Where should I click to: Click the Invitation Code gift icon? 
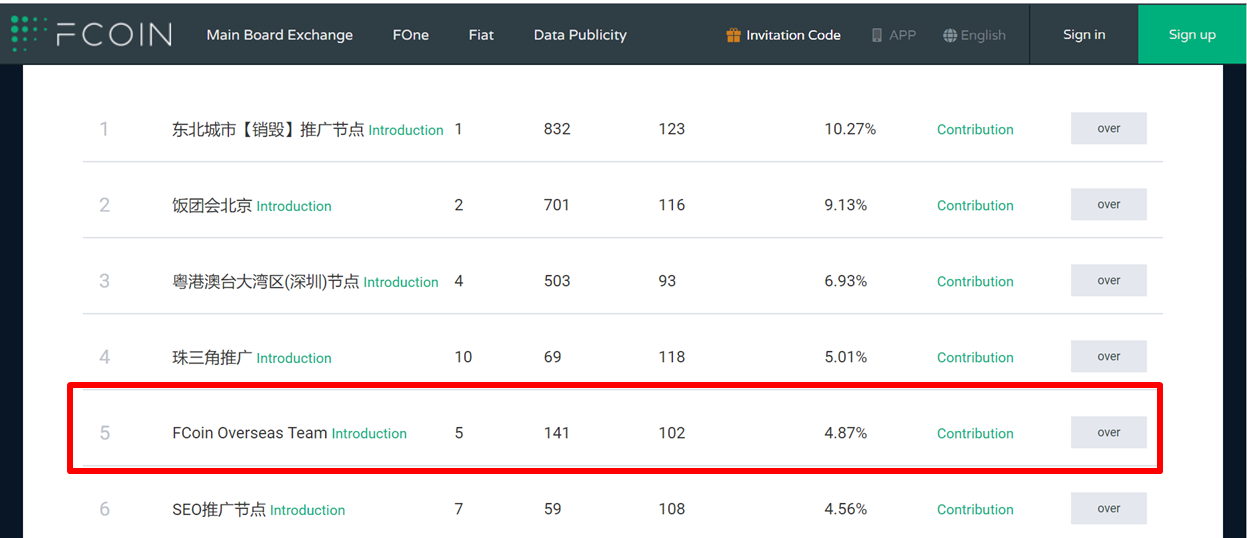[733, 35]
